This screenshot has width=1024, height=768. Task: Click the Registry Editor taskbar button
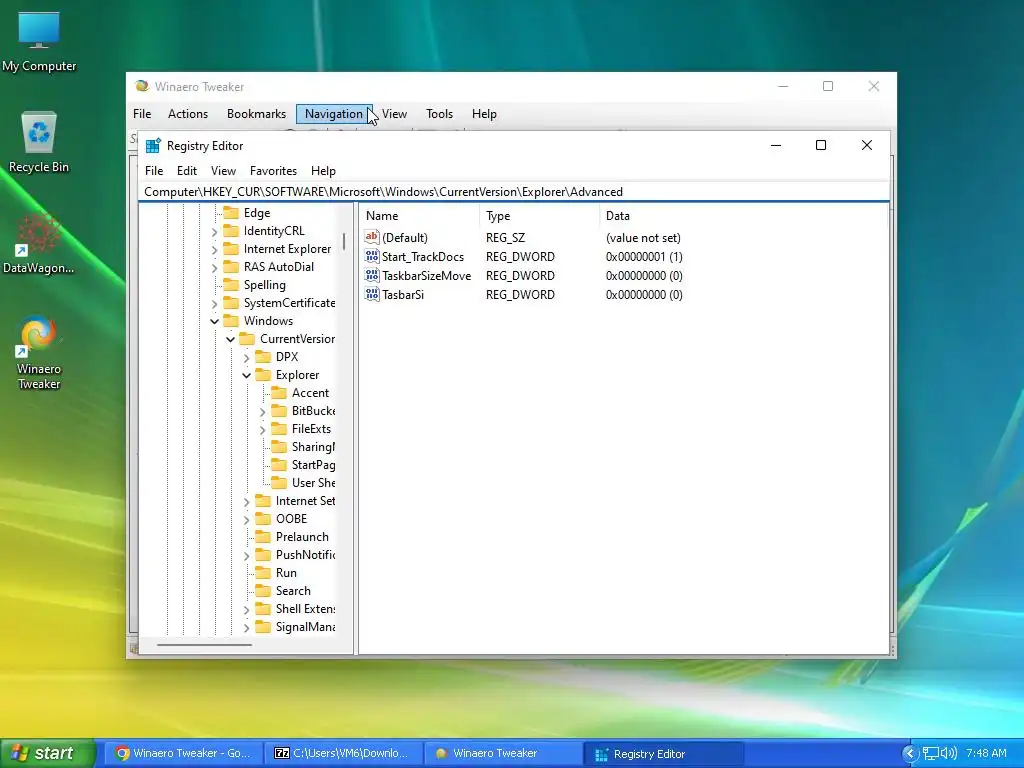(663, 754)
